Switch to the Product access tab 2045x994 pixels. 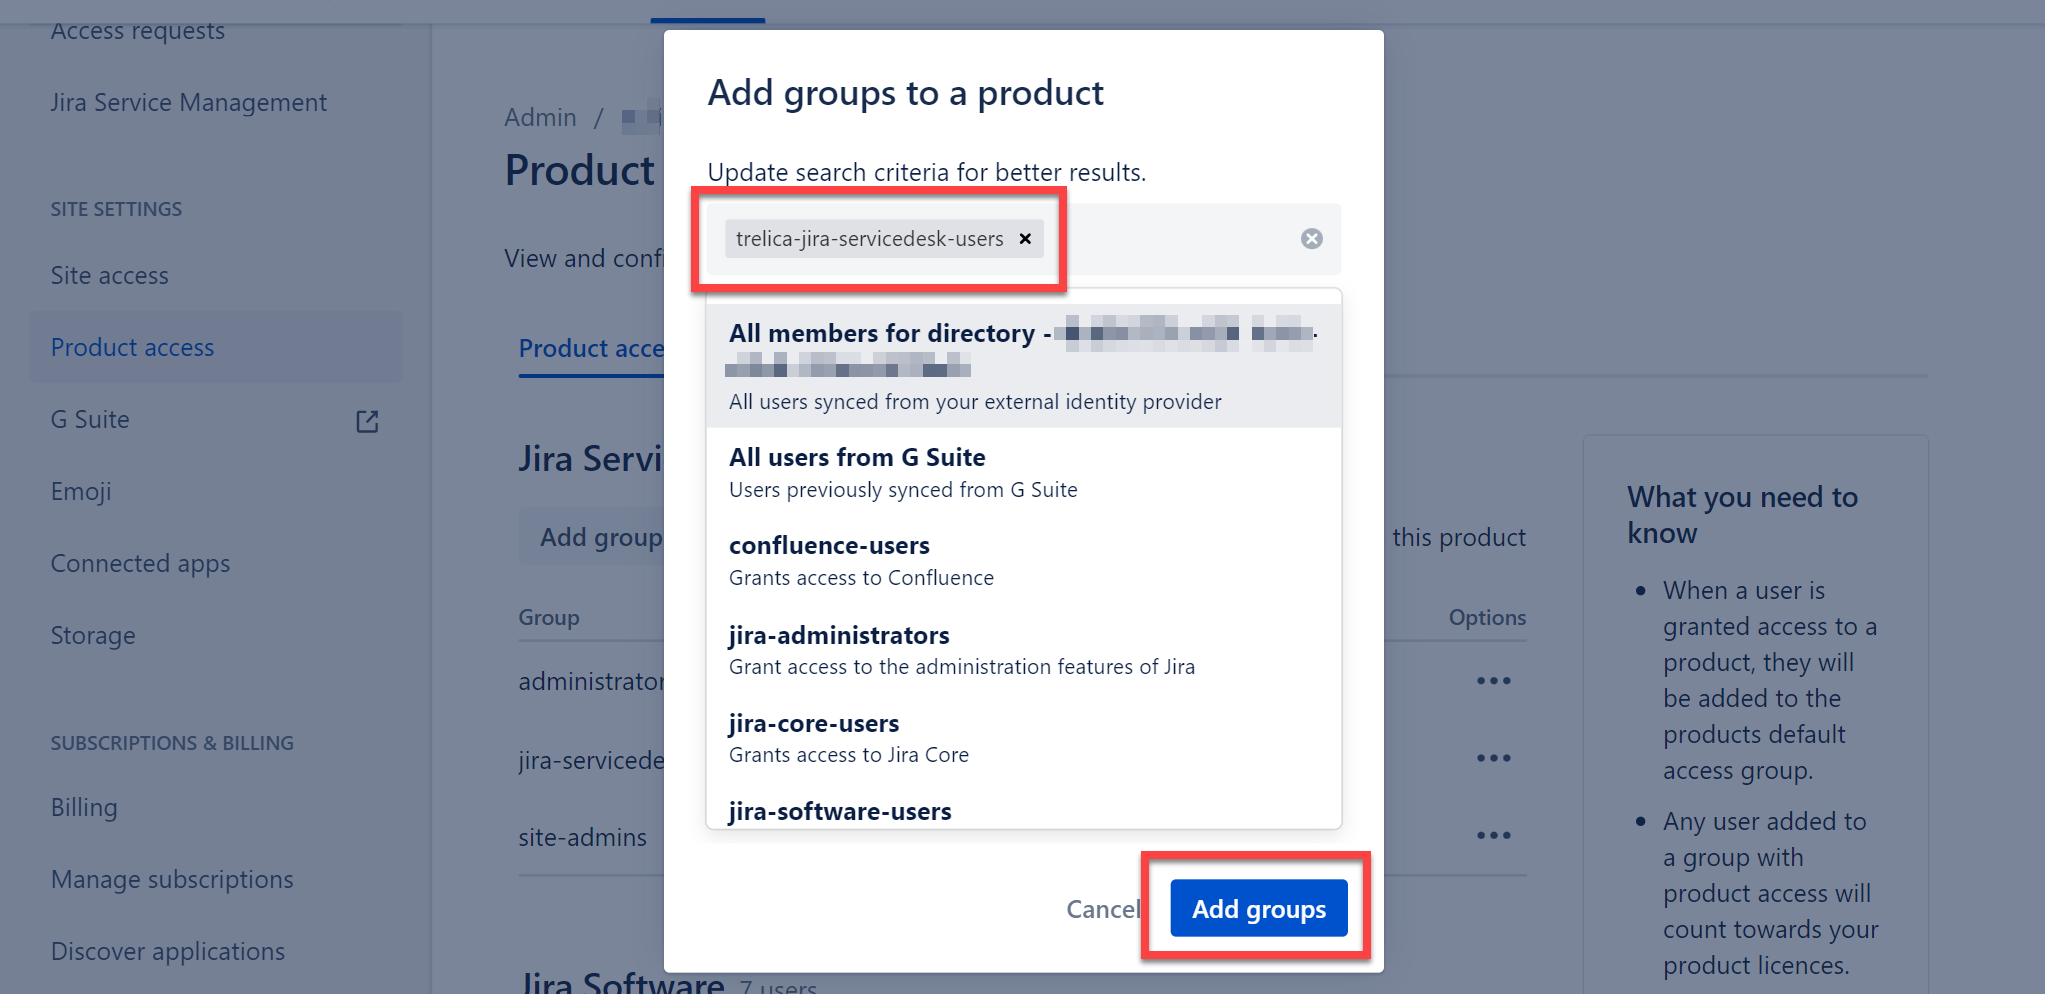pyautogui.click(x=591, y=348)
